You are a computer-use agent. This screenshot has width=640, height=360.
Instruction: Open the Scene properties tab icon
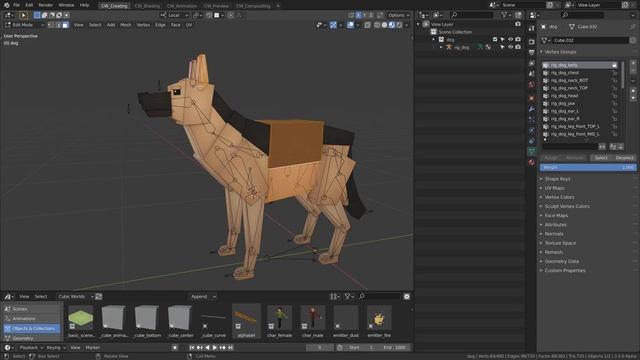pos(531,73)
